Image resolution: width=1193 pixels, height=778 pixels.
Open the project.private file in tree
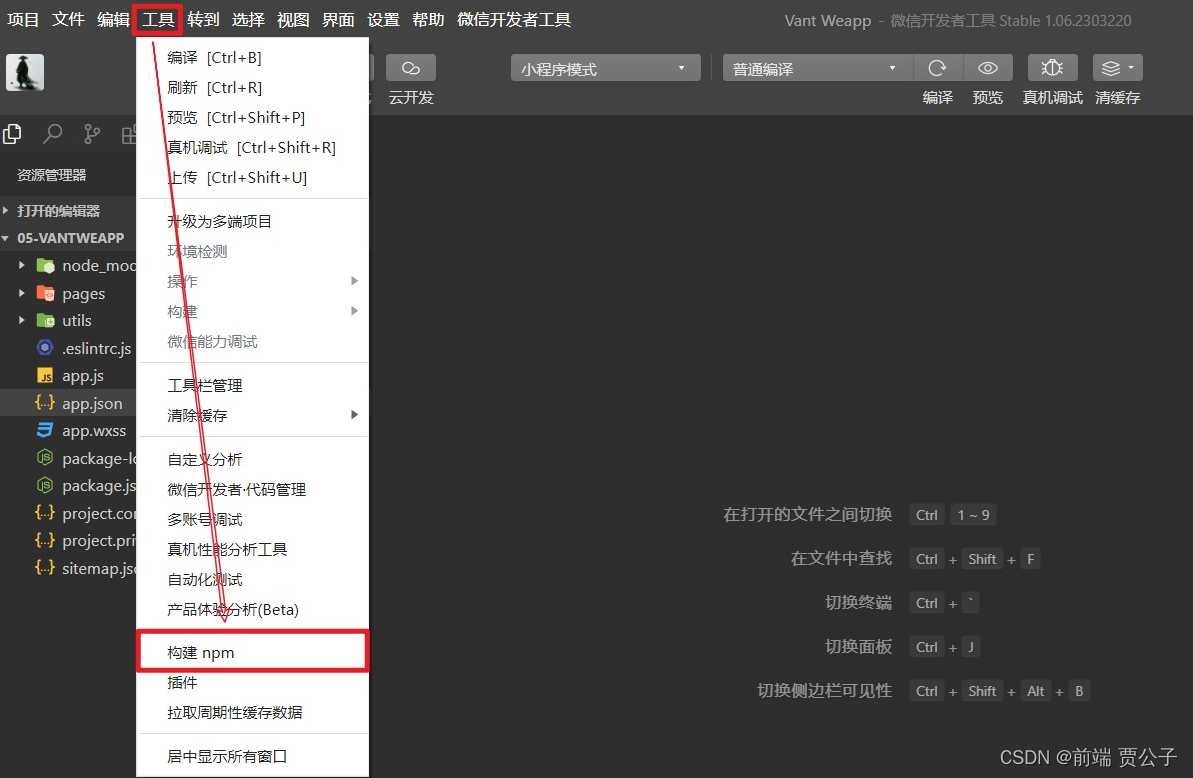click(86, 541)
